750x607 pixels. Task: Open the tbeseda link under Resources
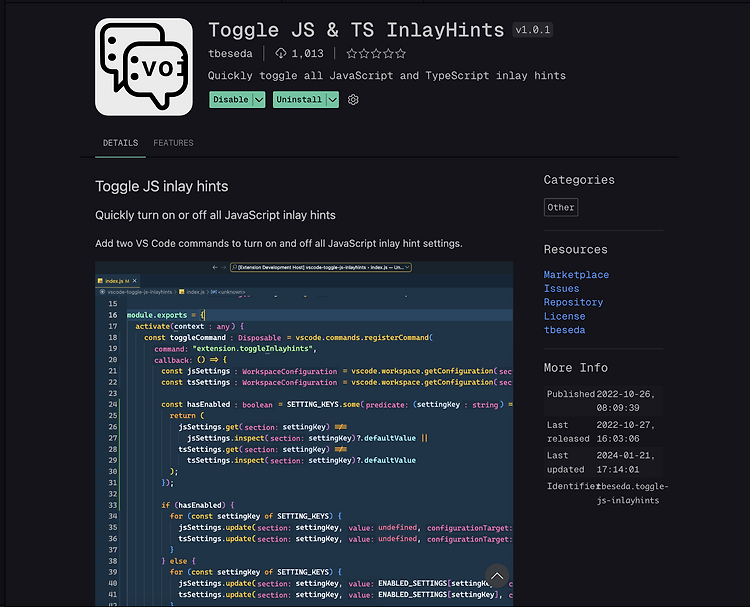[564, 330]
